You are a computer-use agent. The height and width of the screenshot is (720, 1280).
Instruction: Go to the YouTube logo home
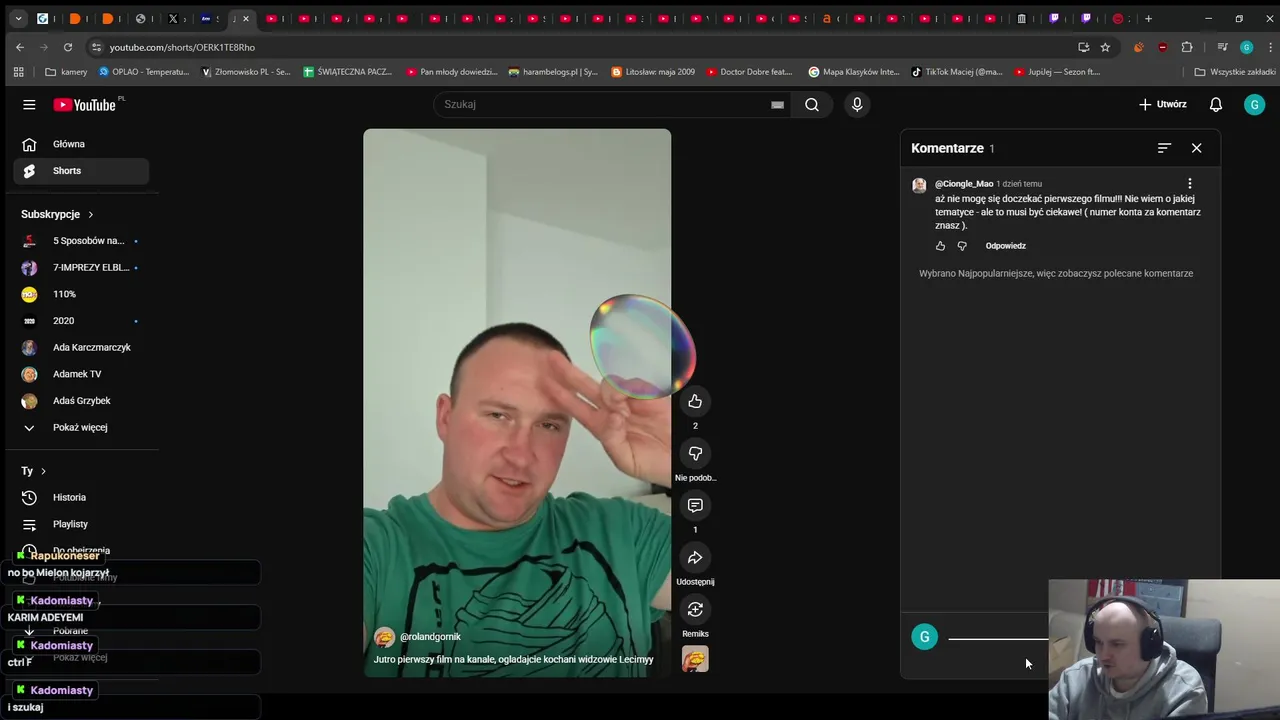[86, 104]
